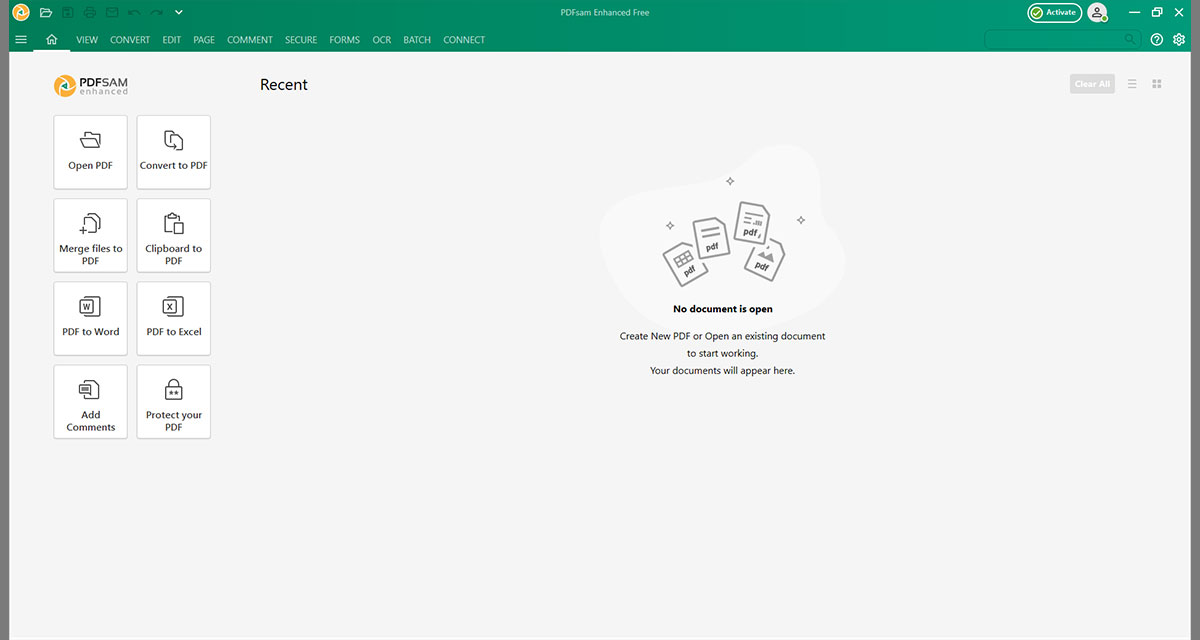Select Merge files to PDF
The width and height of the screenshot is (1200, 640).
90,235
